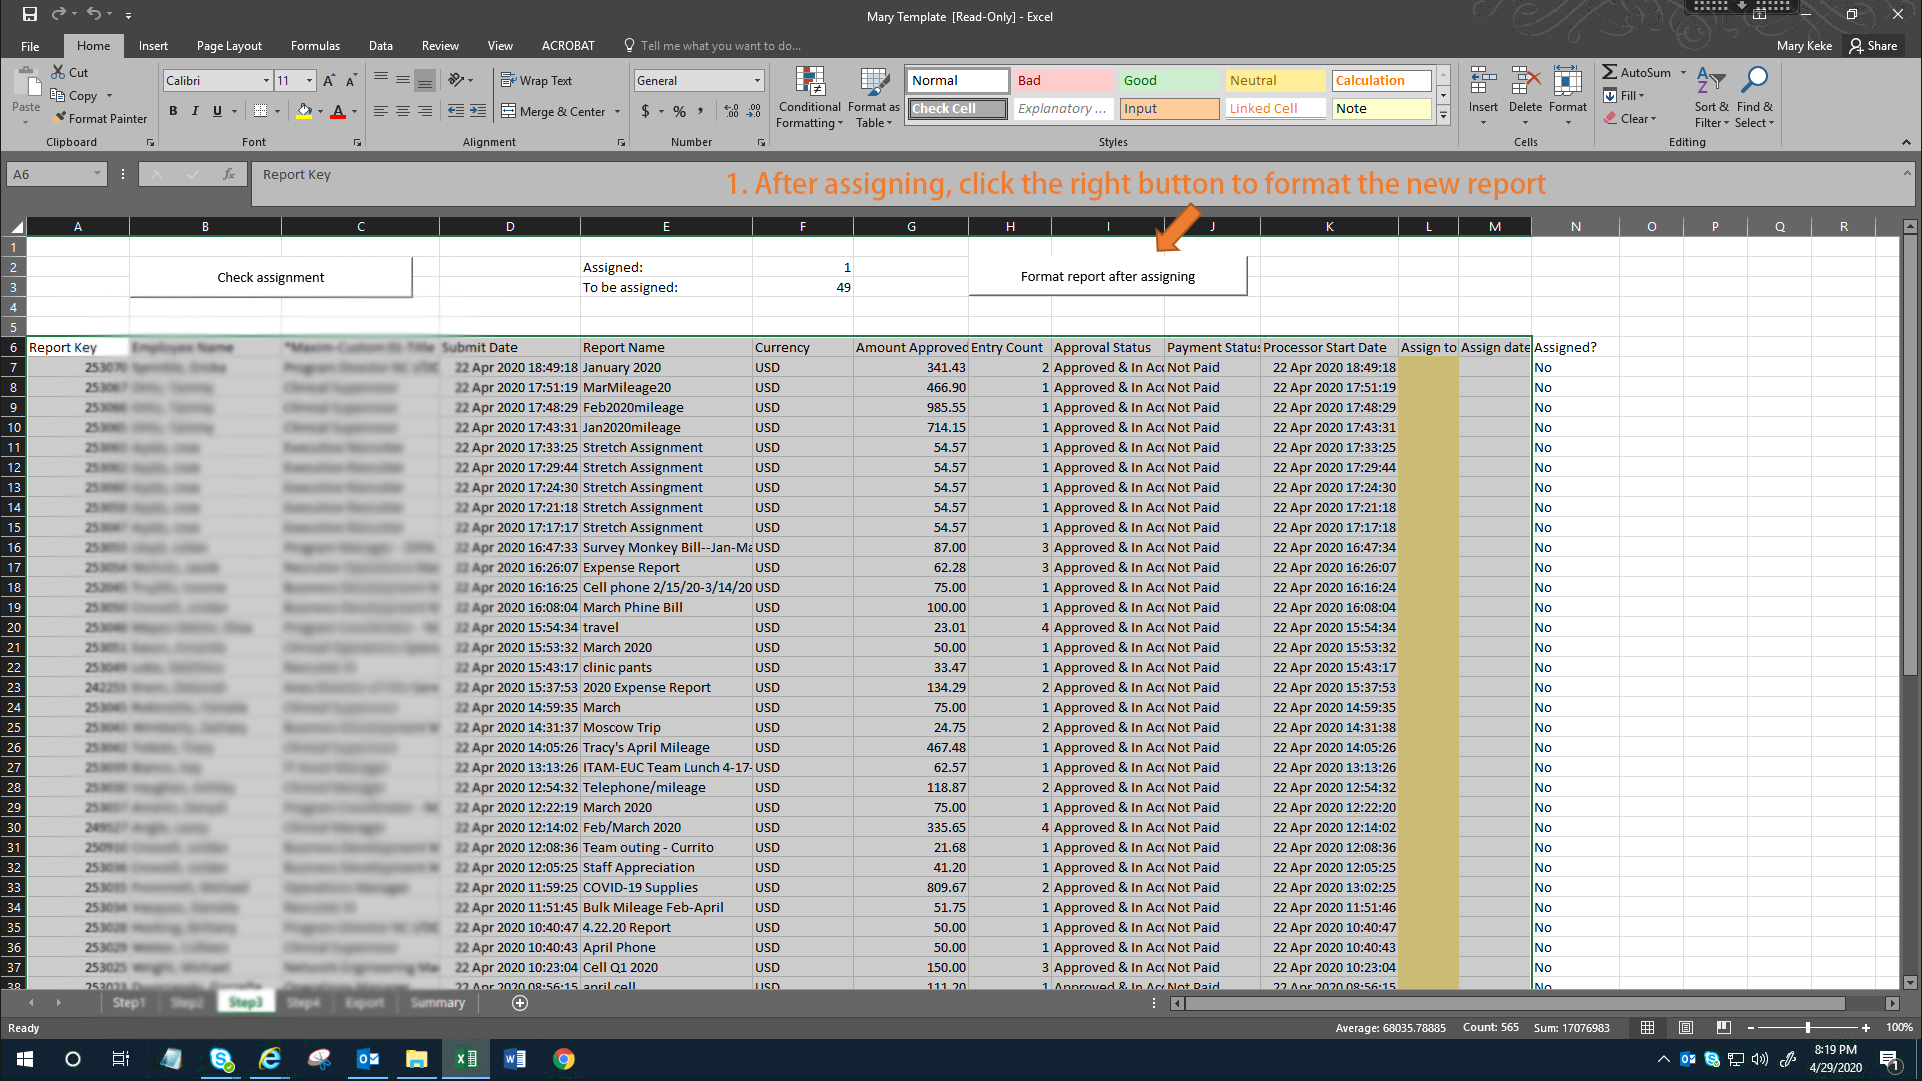Expand the Name Box dropdown arrow

pyautogui.click(x=97, y=174)
